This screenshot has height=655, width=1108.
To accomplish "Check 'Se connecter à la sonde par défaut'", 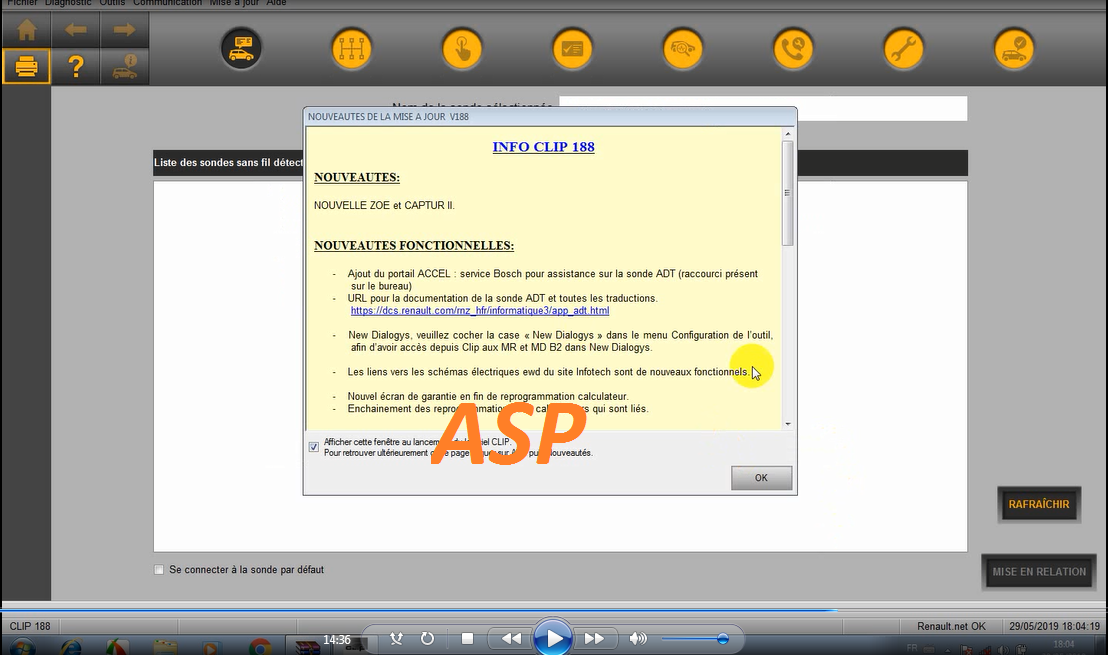I will 159,570.
